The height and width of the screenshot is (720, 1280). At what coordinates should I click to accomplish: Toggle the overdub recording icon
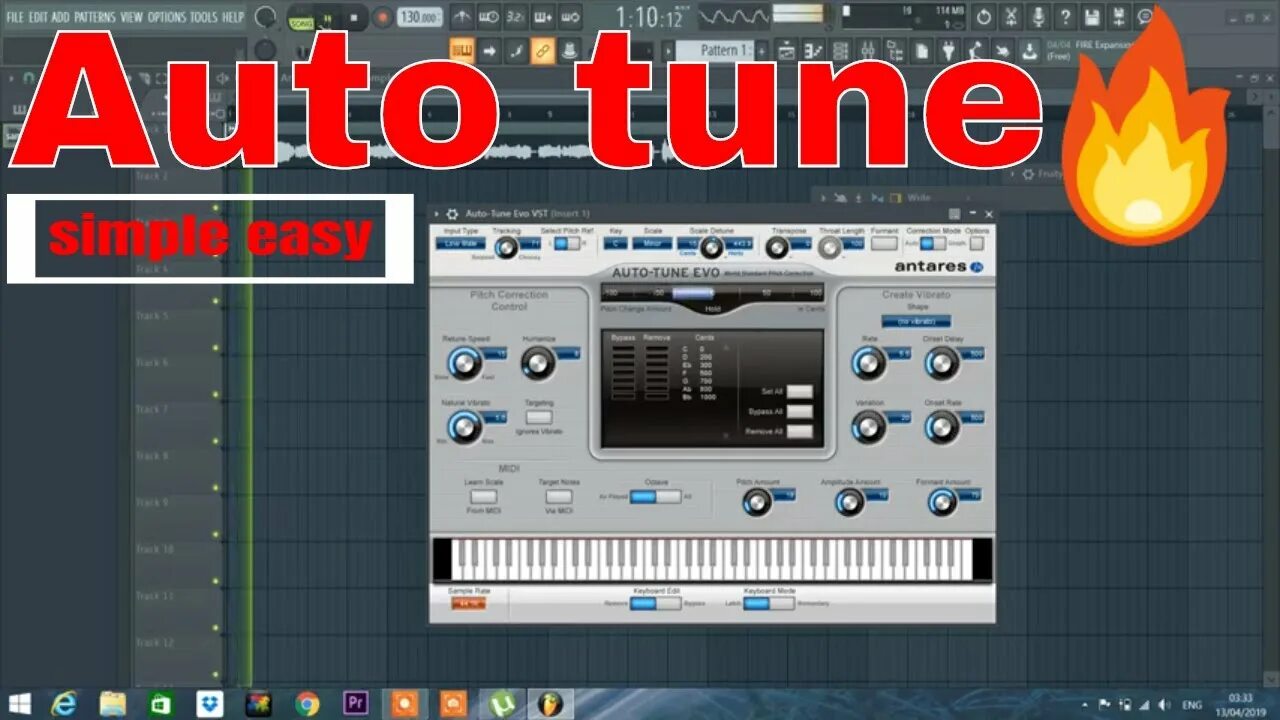(x=543, y=16)
